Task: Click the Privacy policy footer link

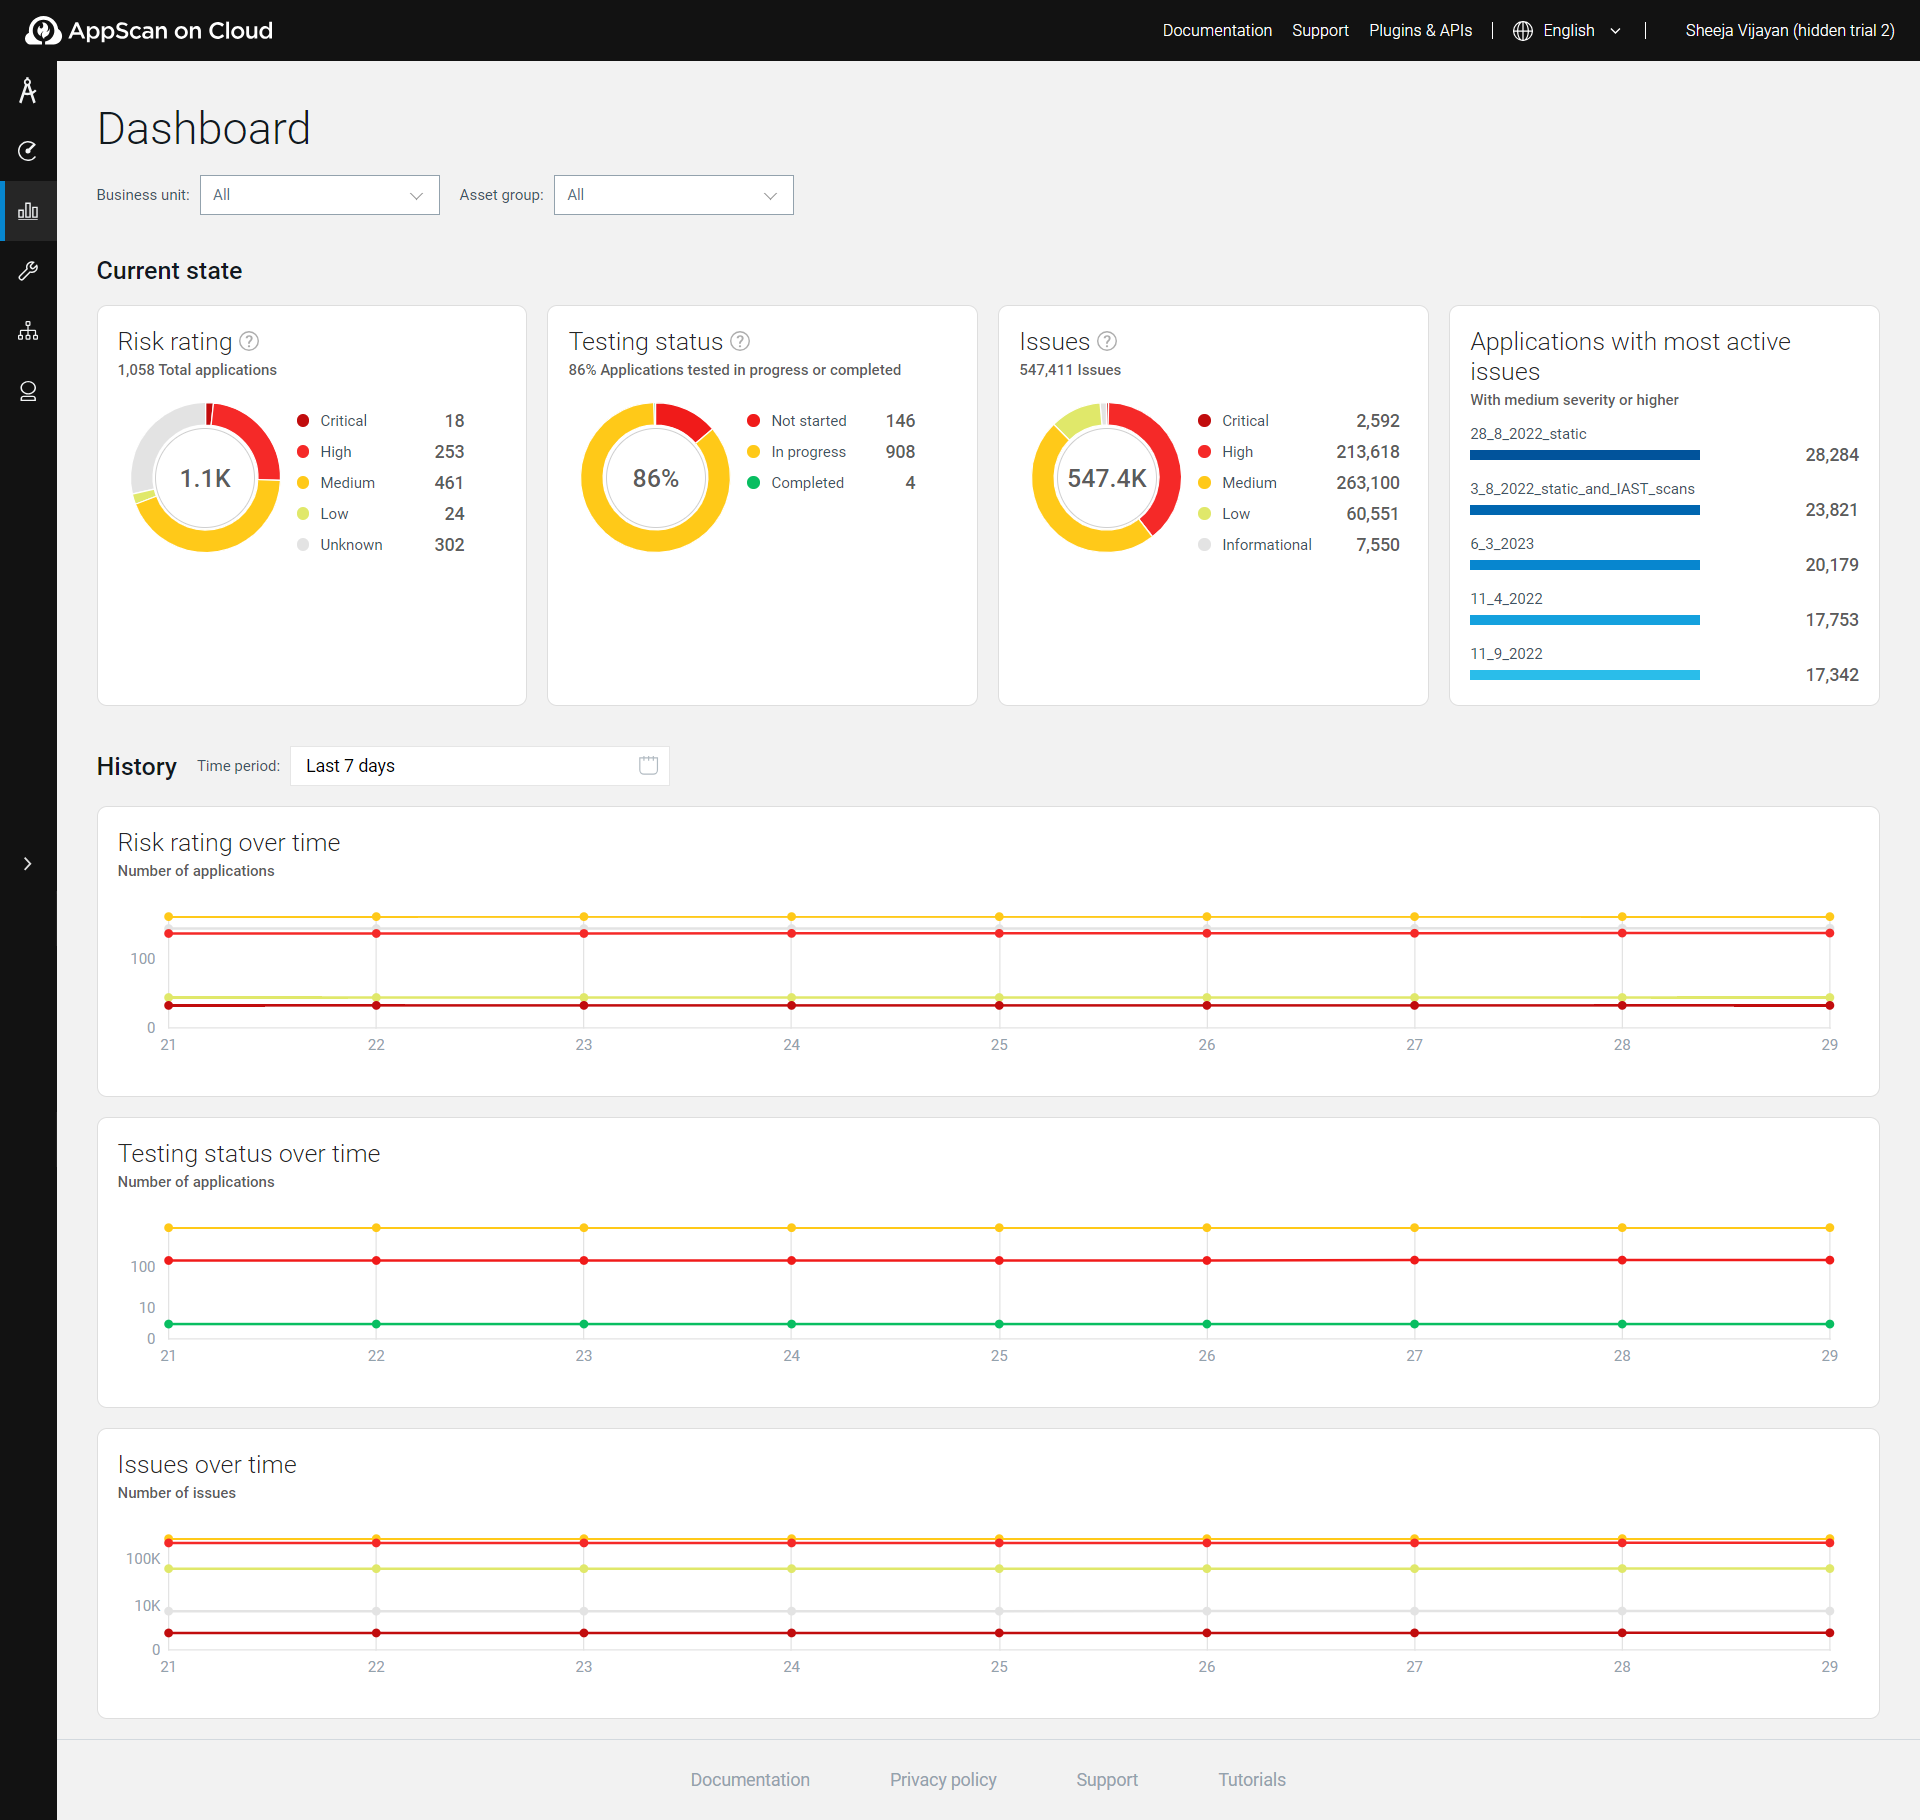Action: click(x=943, y=1780)
